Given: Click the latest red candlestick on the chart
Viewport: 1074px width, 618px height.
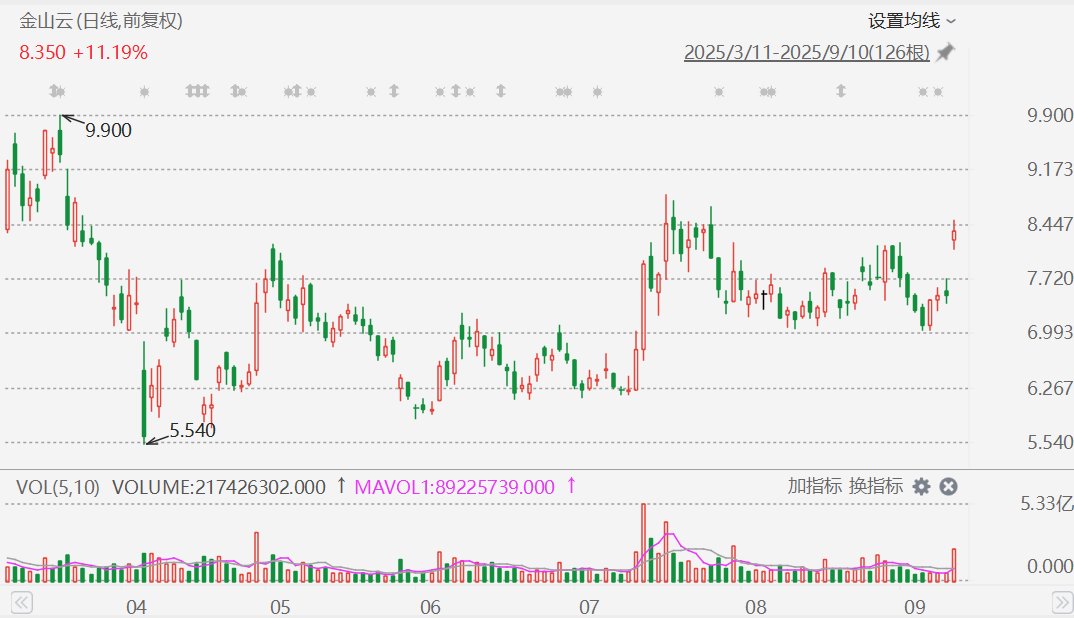Looking at the screenshot, I should 953,236.
